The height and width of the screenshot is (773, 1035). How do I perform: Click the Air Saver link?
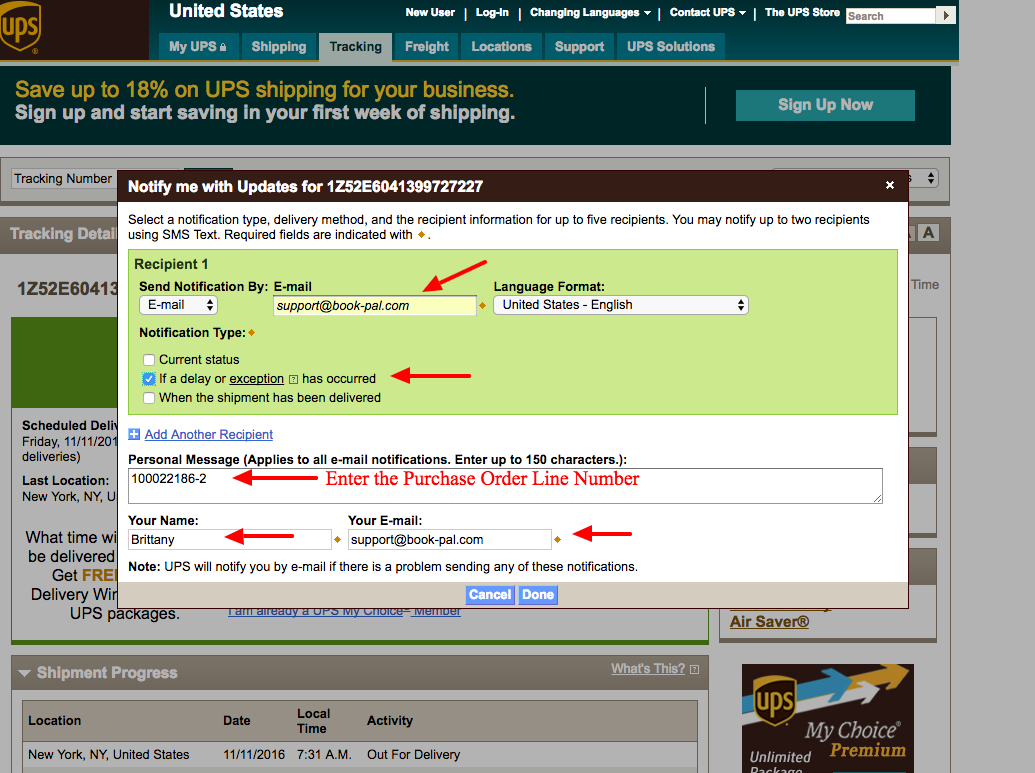(769, 622)
